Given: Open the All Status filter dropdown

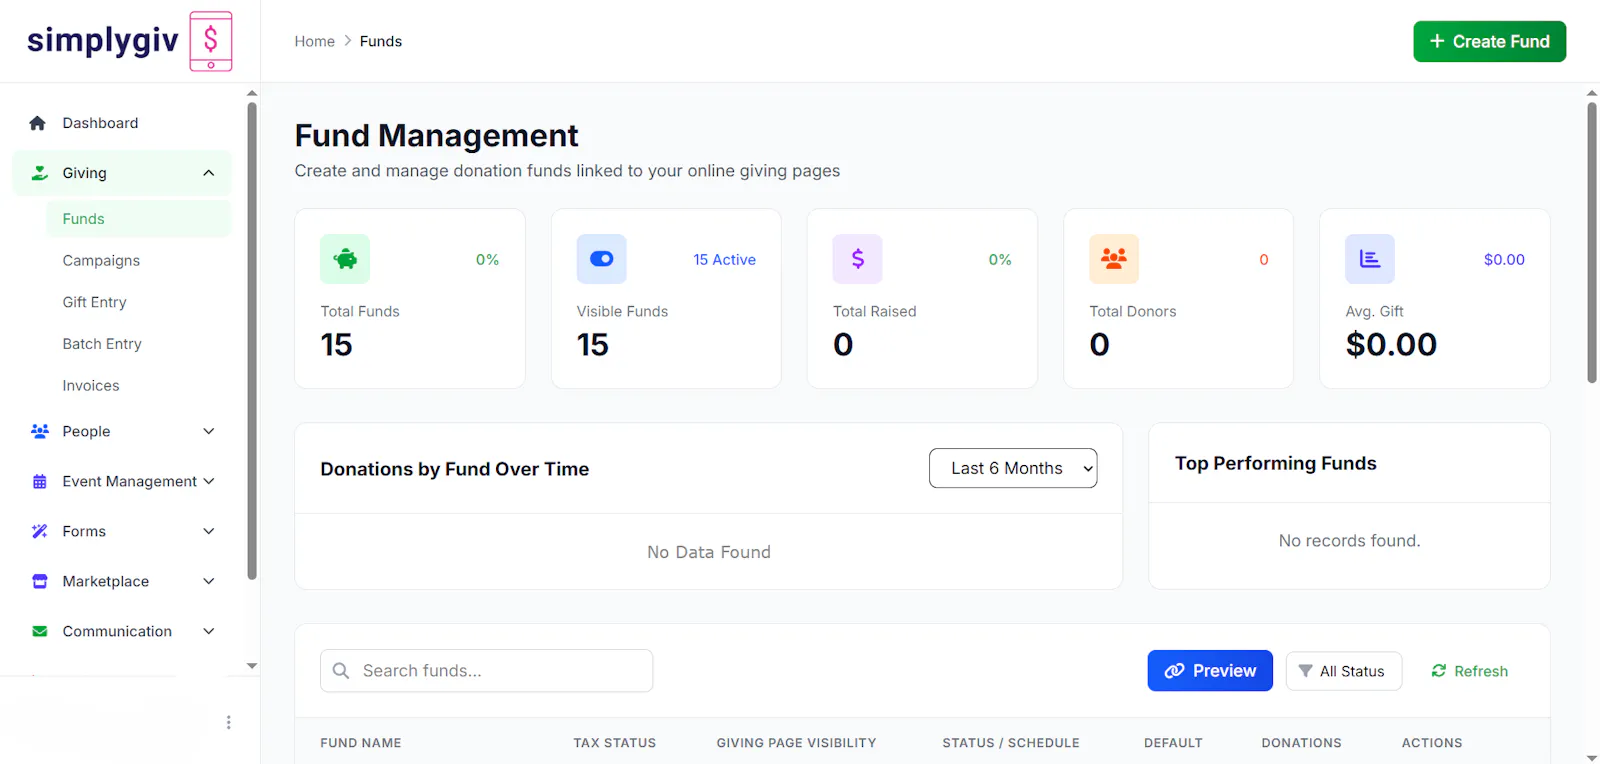Looking at the screenshot, I should pos(1343,671).
